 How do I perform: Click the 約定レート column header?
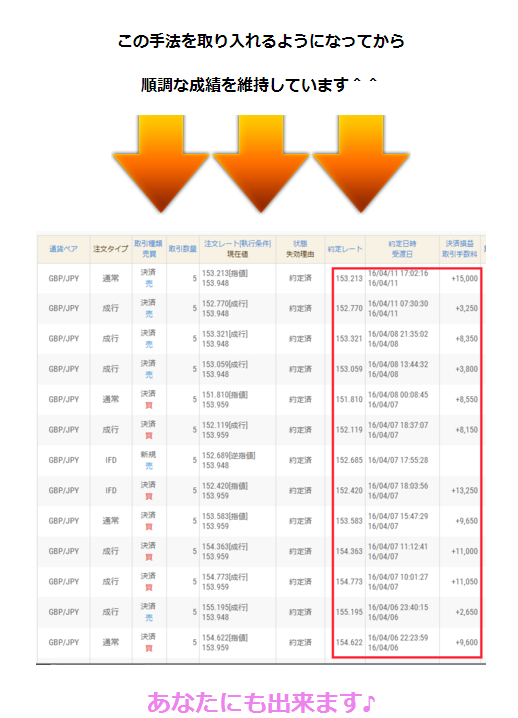coord(345,249)
